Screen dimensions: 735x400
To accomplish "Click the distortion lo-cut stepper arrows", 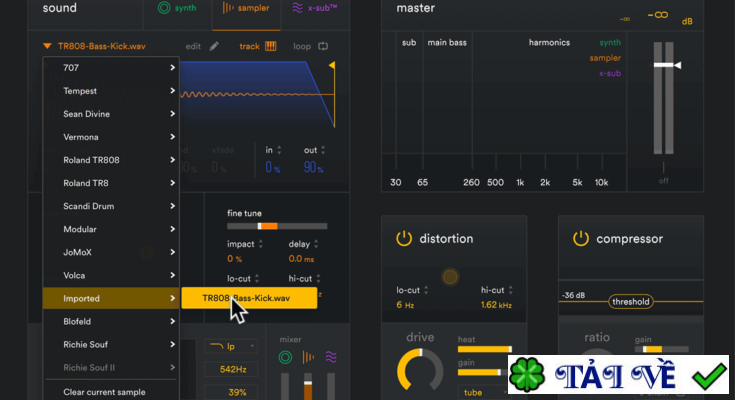I will pos(426,290).
